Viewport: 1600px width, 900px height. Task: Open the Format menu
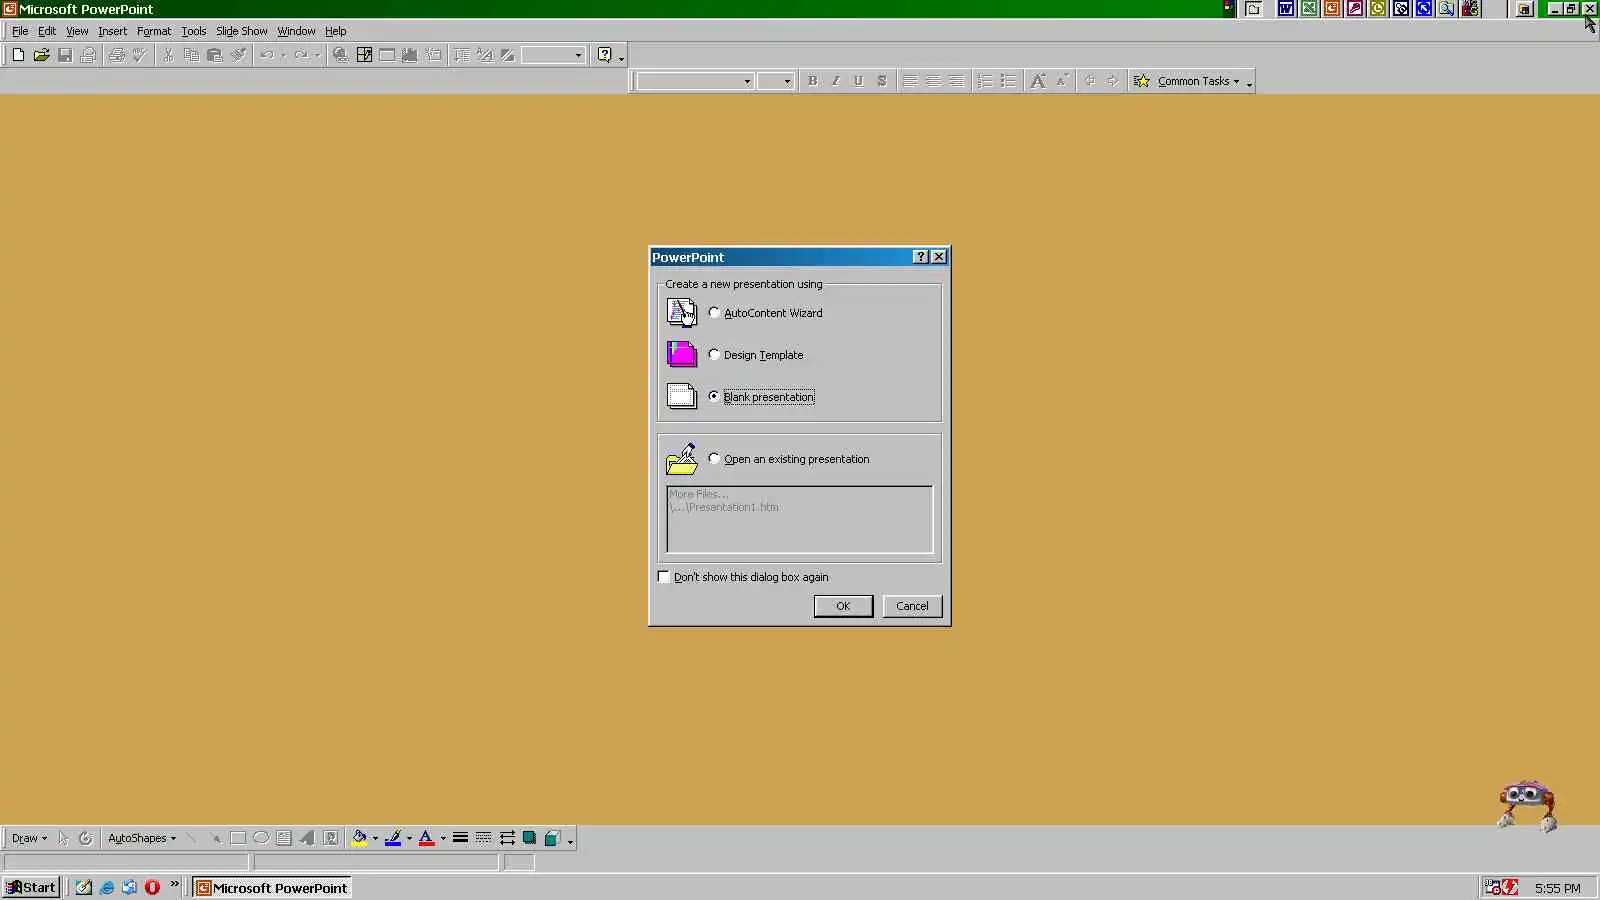(x=154, y=31)
